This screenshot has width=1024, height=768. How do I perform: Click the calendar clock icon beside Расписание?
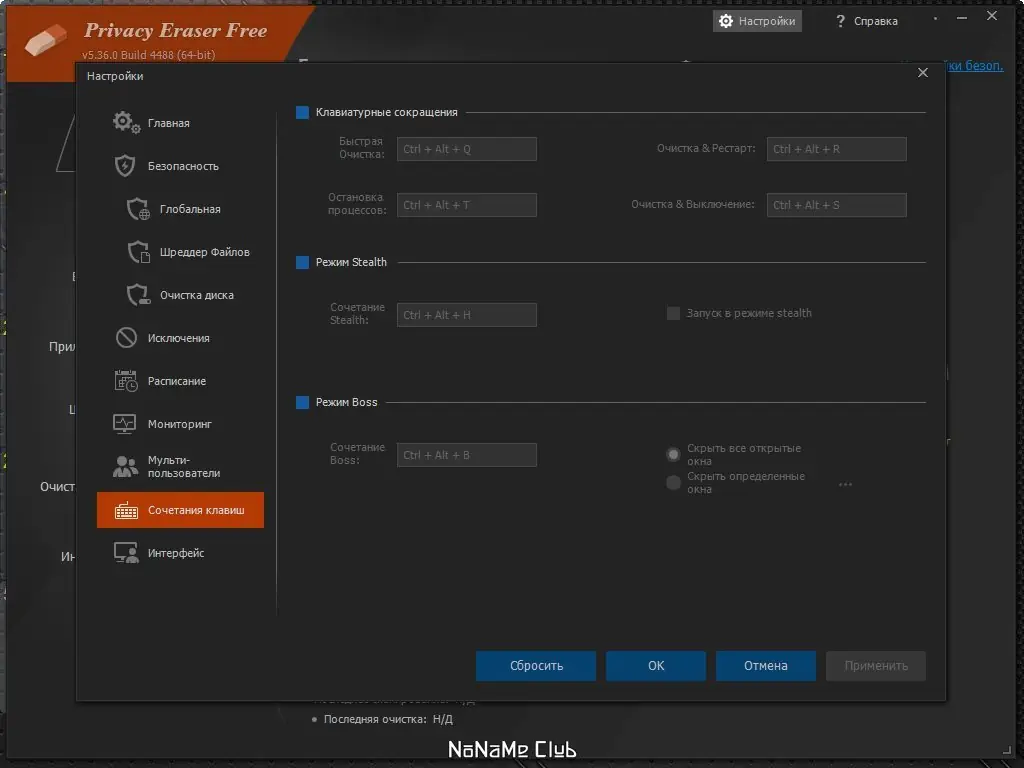(x=126, y=381)
